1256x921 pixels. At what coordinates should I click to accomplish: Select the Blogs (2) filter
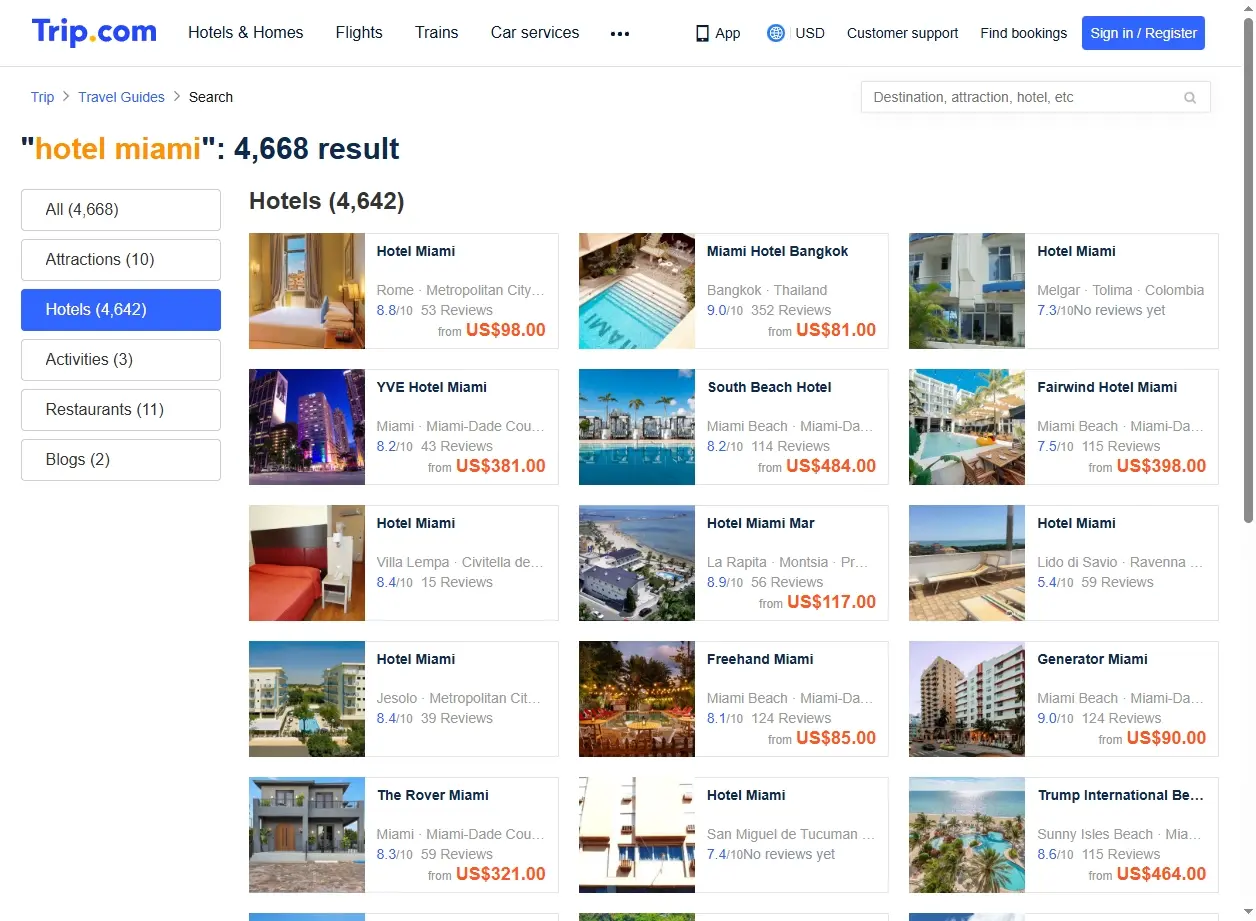121,460
